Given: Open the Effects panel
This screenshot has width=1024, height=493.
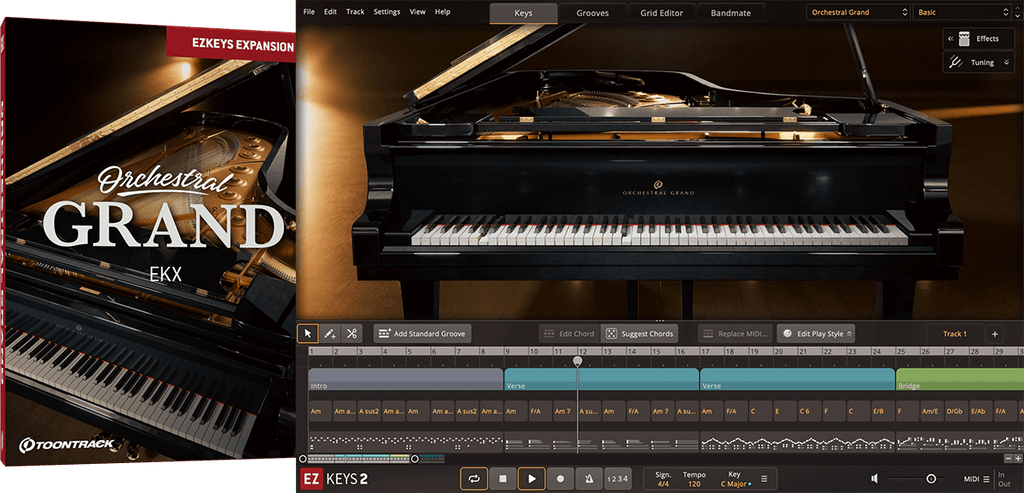Looking at the screenshot, I should coord(978,39).
